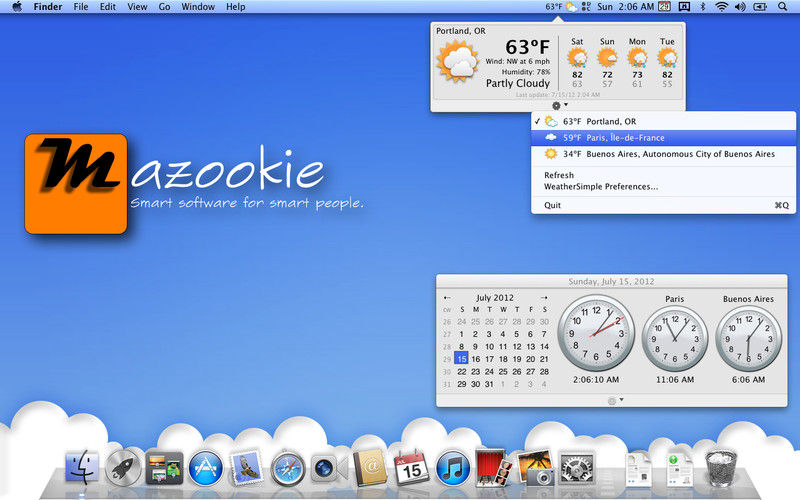
Task: Open the Finder icon in the Dock
Action: tap(82, 467)
